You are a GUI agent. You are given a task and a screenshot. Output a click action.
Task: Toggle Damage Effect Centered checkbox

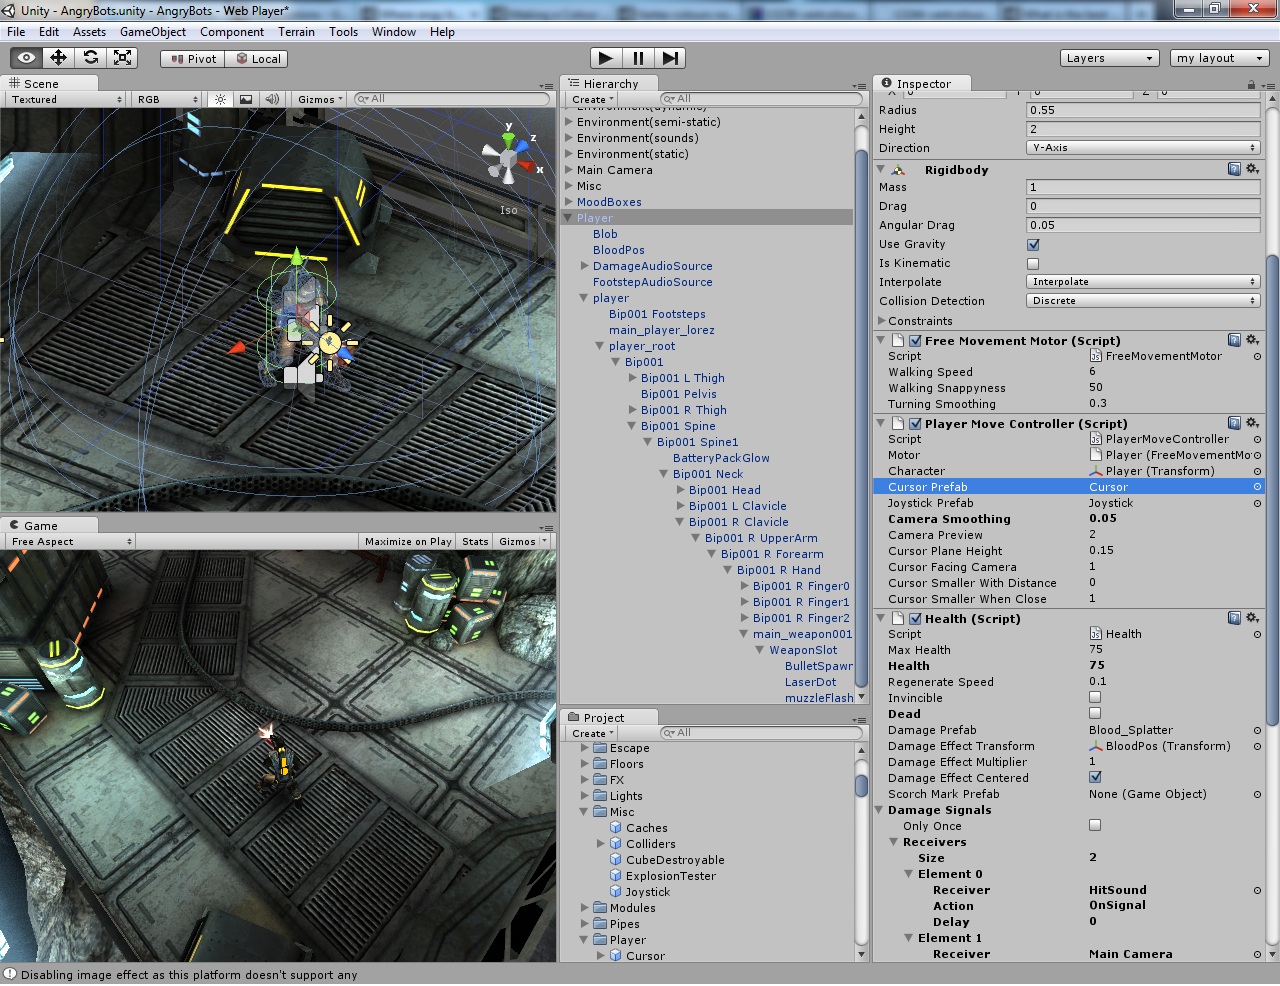1095,777
